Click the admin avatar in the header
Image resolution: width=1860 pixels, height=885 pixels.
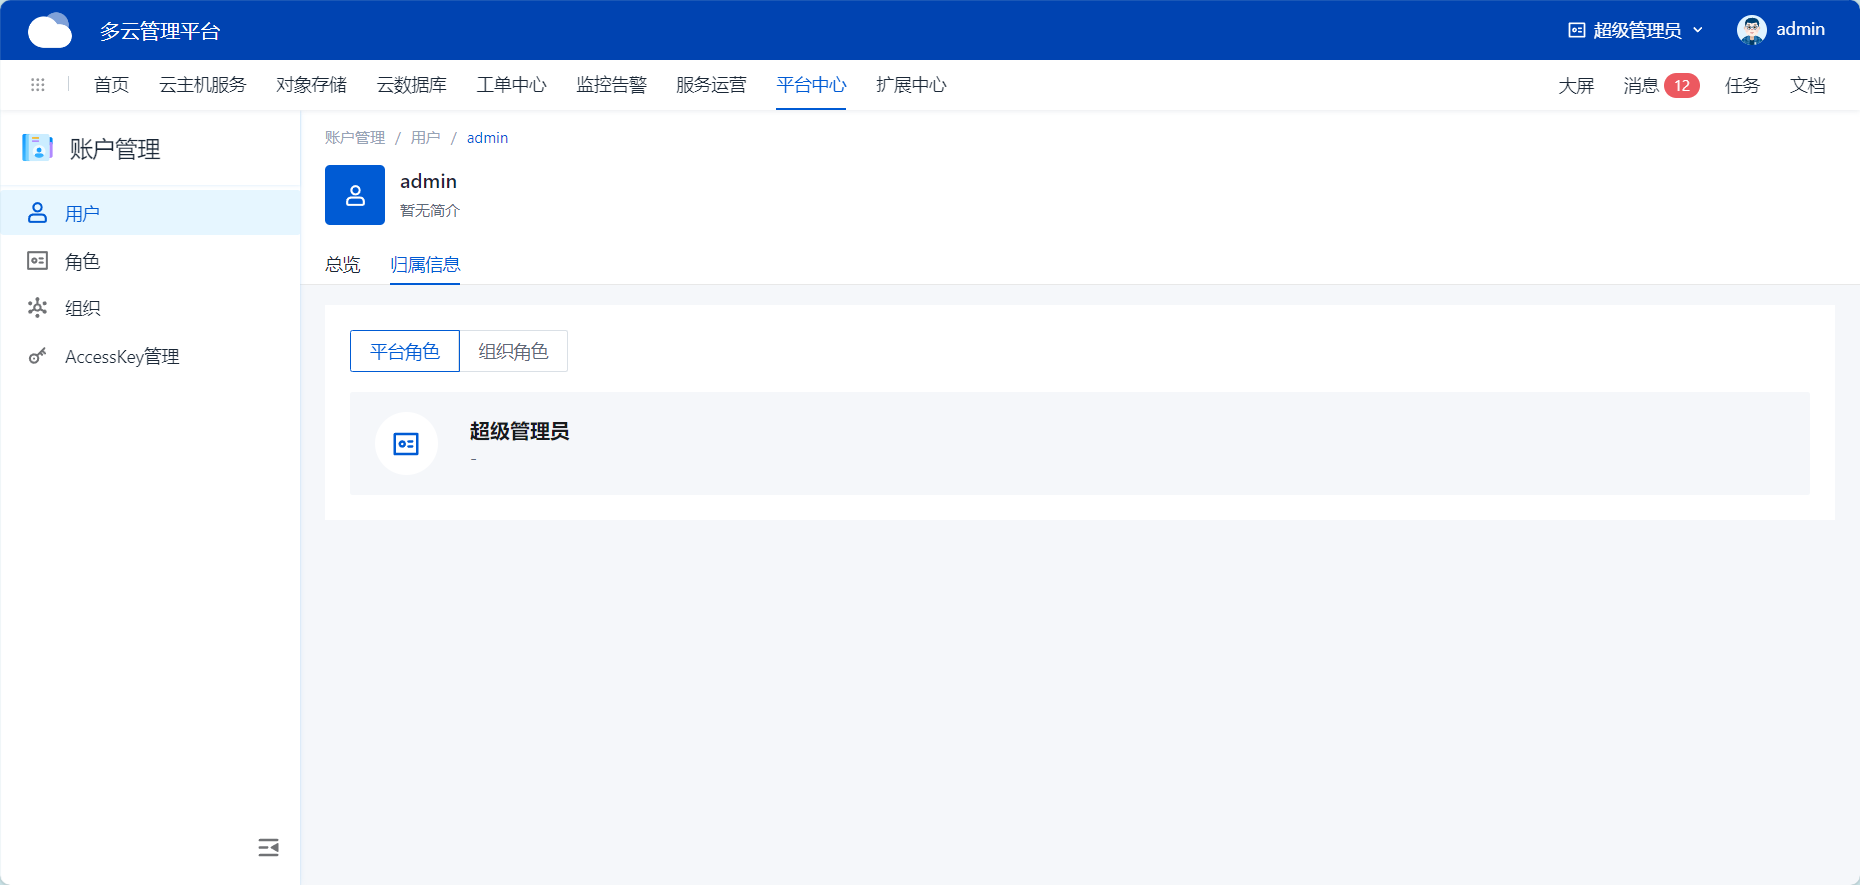(x=1751, y=30)
